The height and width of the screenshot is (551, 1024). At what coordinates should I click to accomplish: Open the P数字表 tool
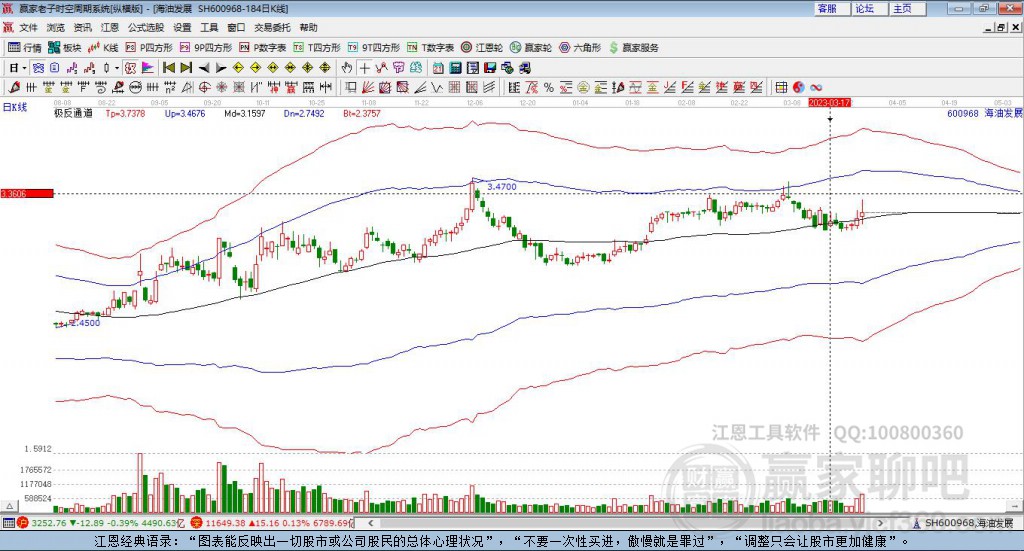click(263, 48)
